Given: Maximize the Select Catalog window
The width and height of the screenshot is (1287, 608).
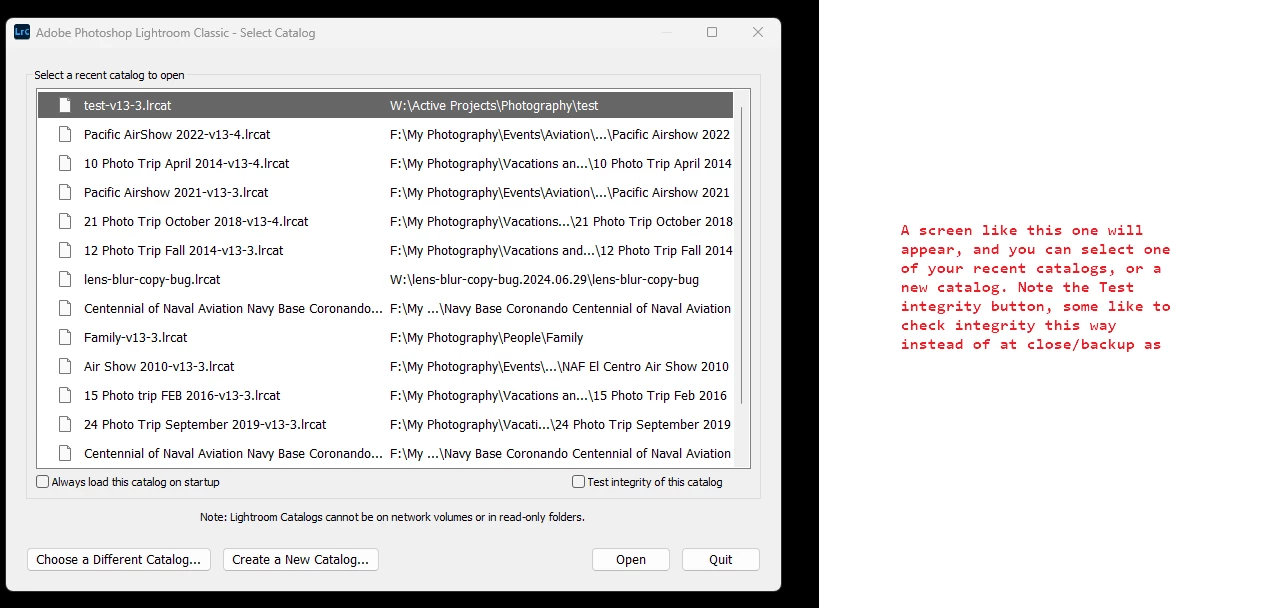Looking at the screenshot, I should (712, 32).
